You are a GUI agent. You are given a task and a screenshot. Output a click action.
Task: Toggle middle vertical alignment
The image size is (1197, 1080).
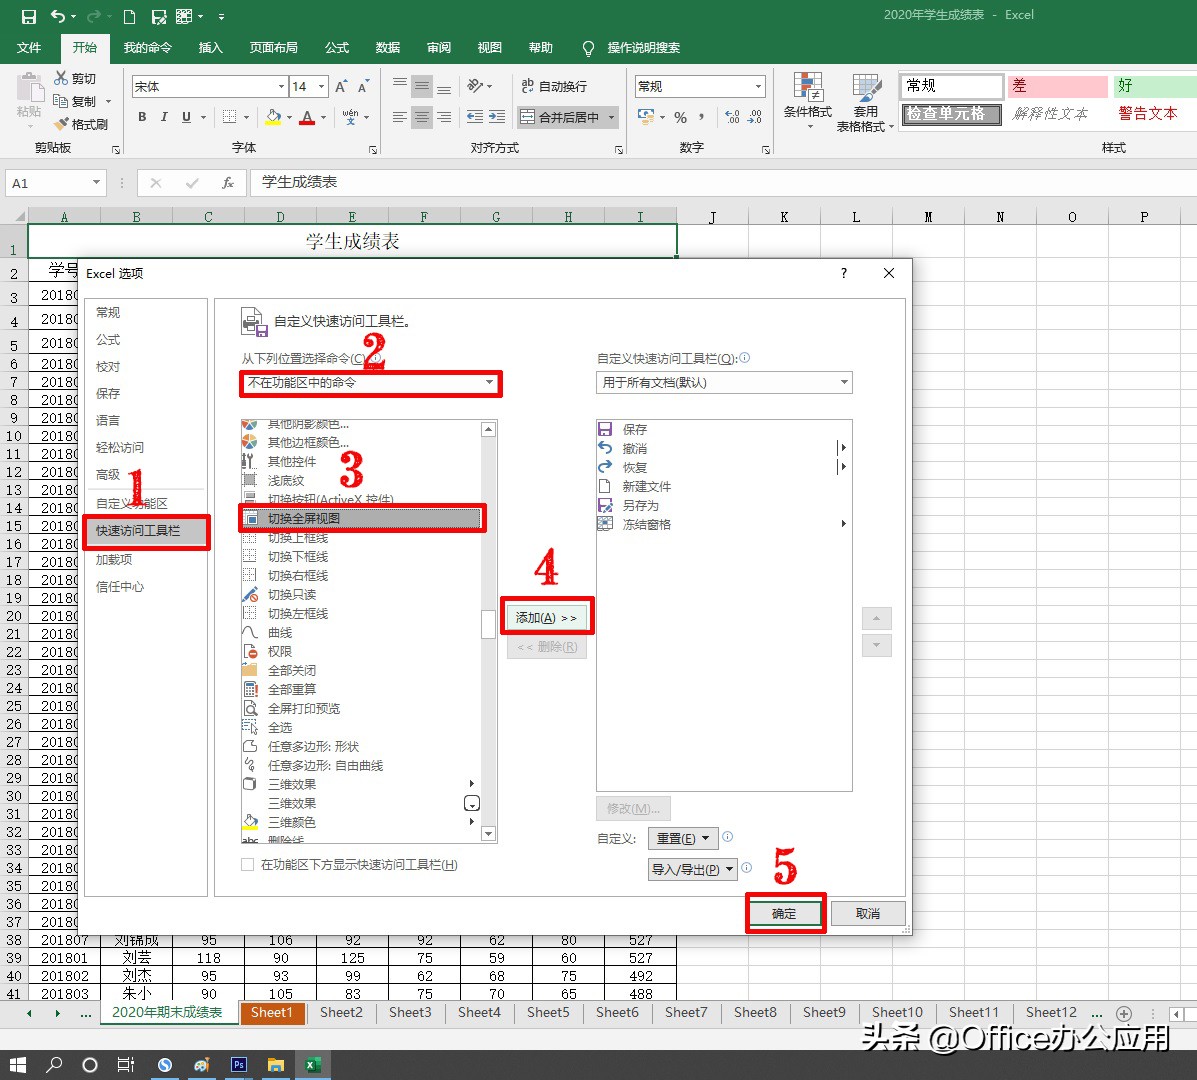(x=421, y=86)
